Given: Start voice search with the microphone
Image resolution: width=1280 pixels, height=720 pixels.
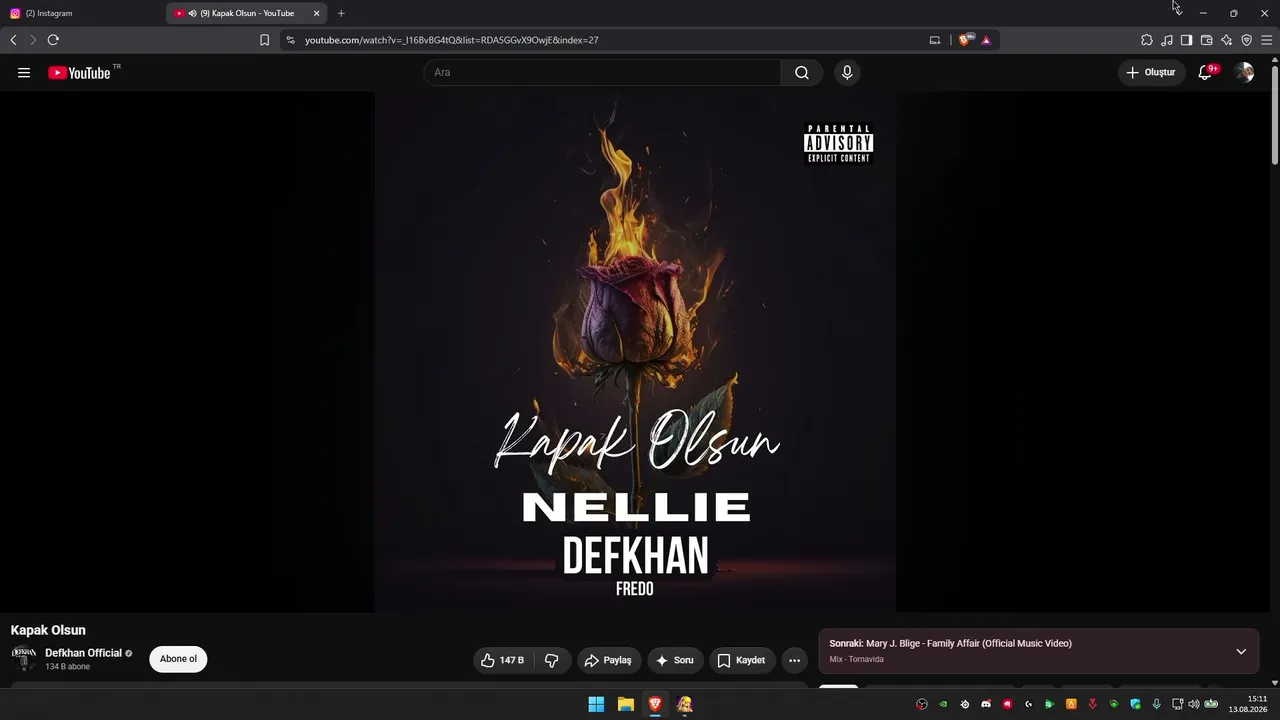Looking at the screenshot, I should coord(847,73).
